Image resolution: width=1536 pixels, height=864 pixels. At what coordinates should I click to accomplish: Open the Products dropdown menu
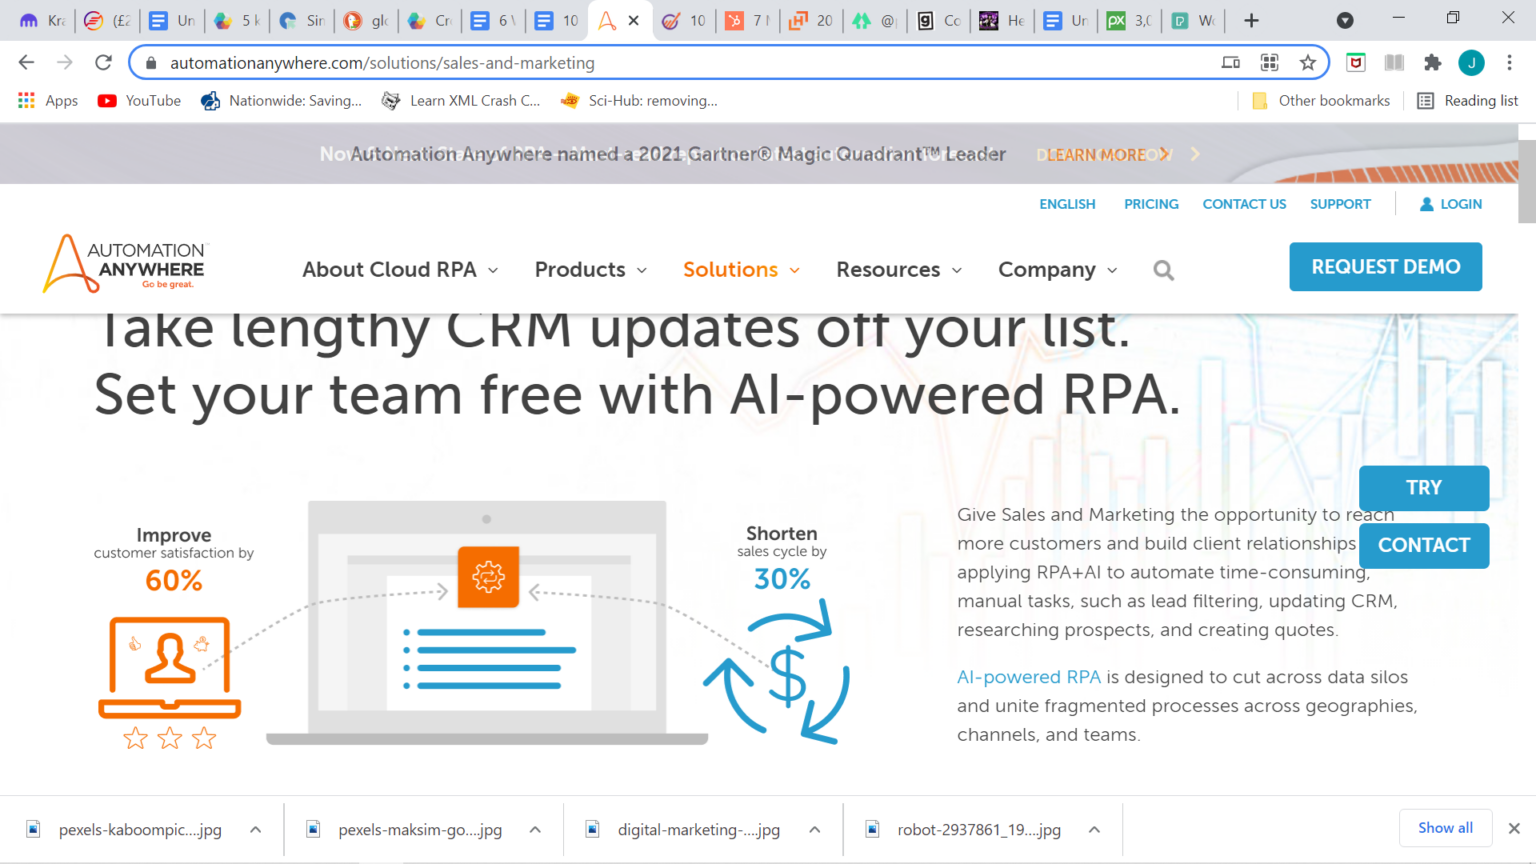pos(590,269)
